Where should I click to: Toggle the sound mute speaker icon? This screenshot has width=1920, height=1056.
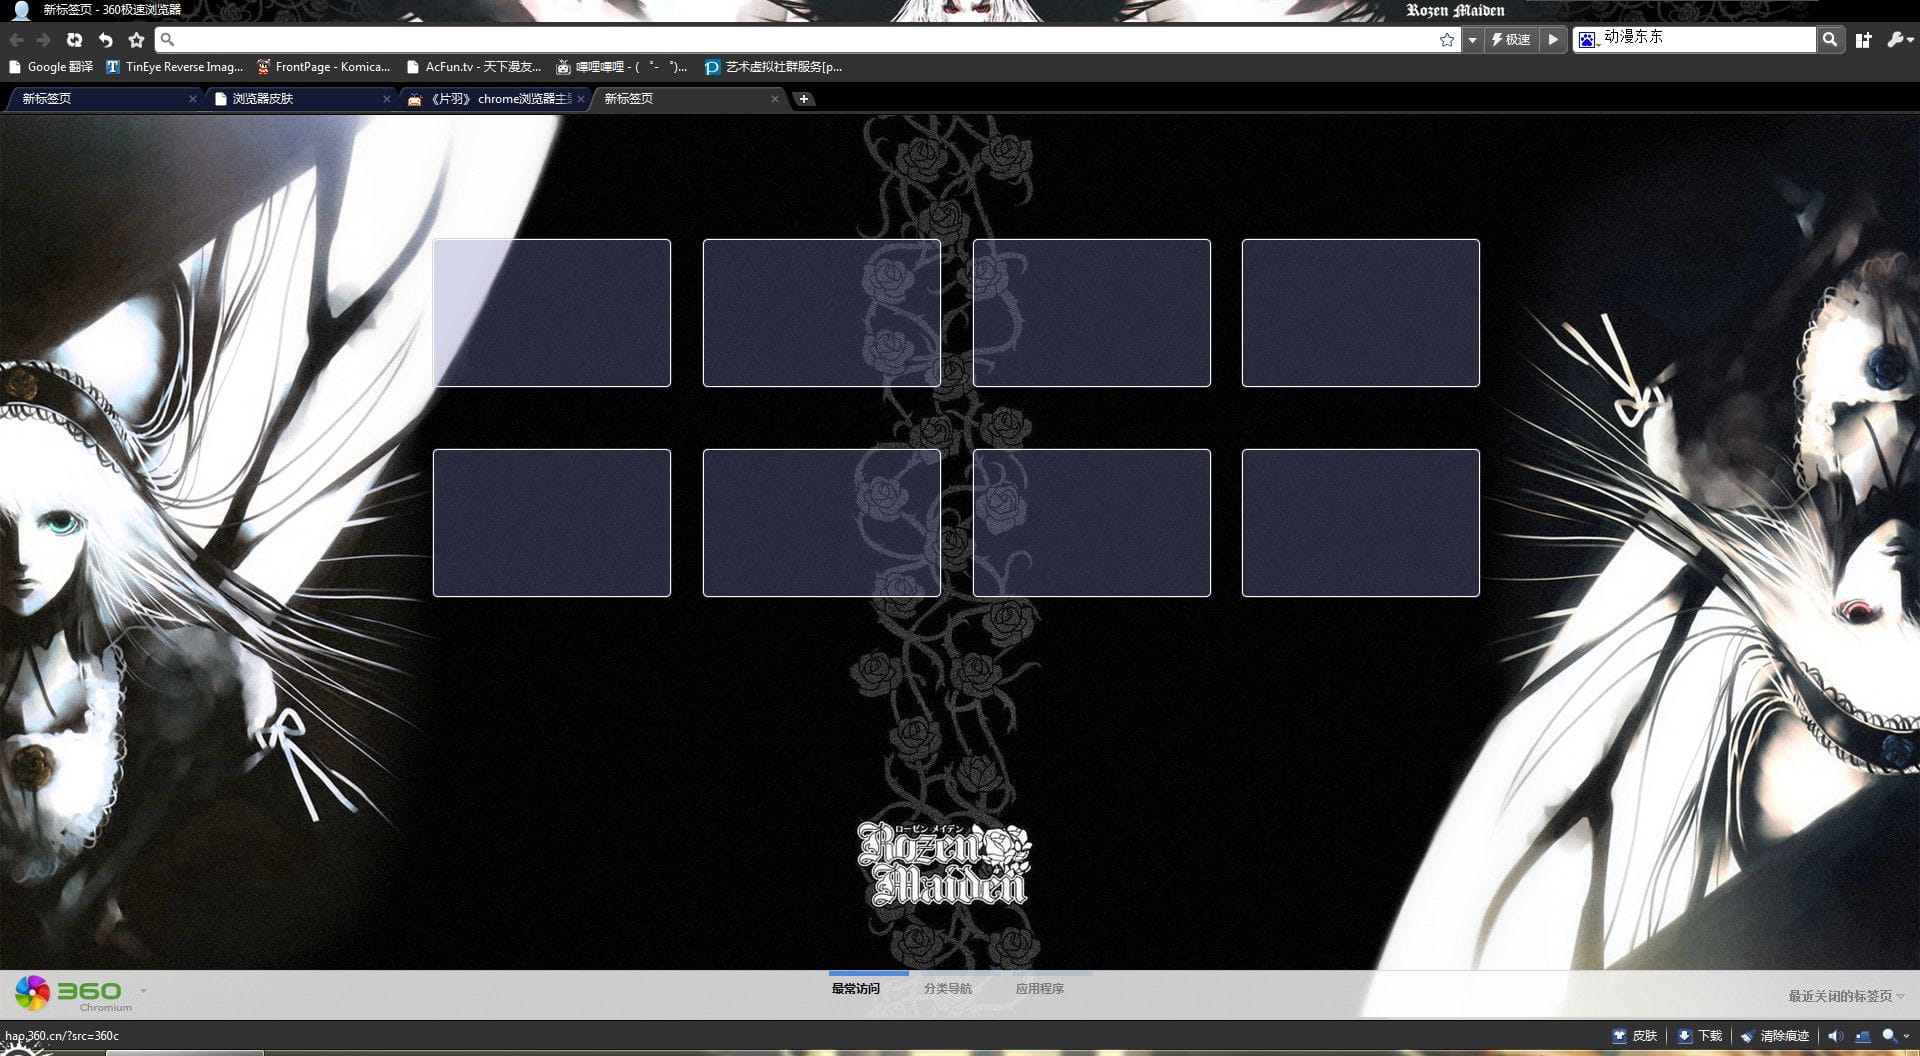(1835, 1036)
